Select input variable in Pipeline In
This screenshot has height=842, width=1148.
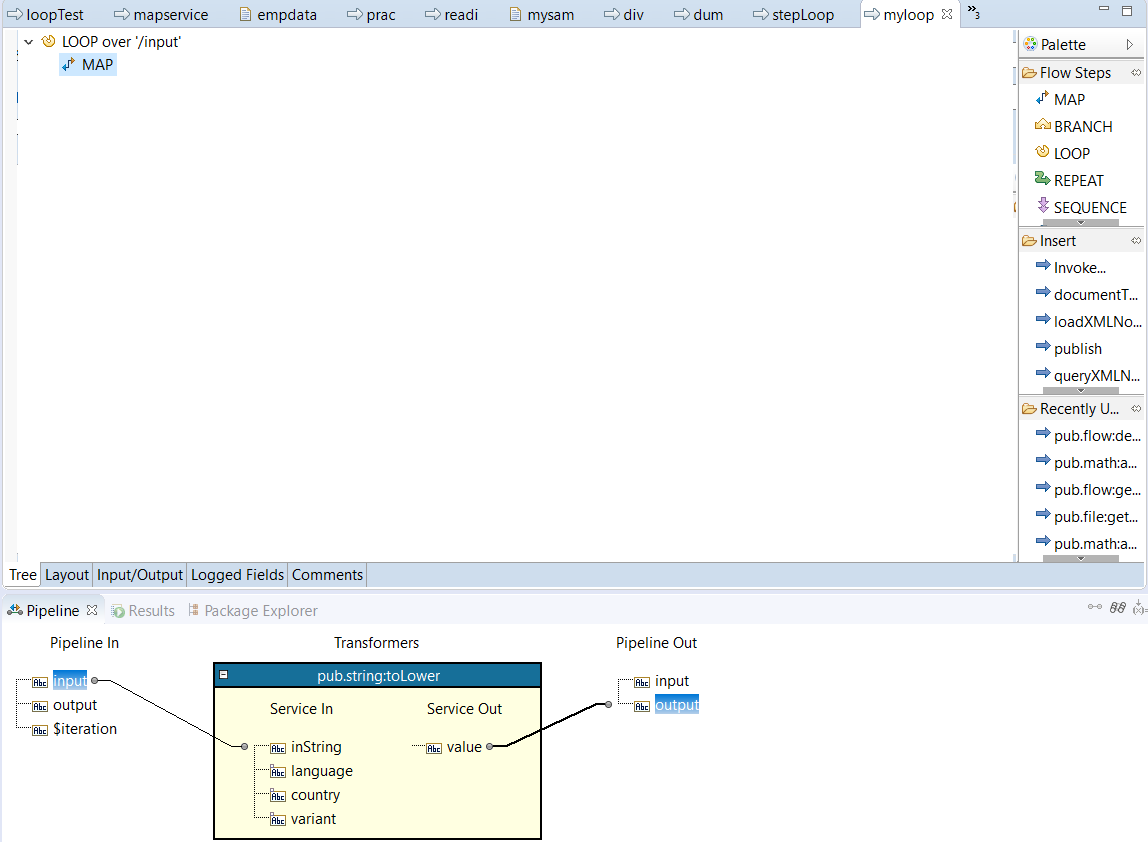tap(70, 681)
